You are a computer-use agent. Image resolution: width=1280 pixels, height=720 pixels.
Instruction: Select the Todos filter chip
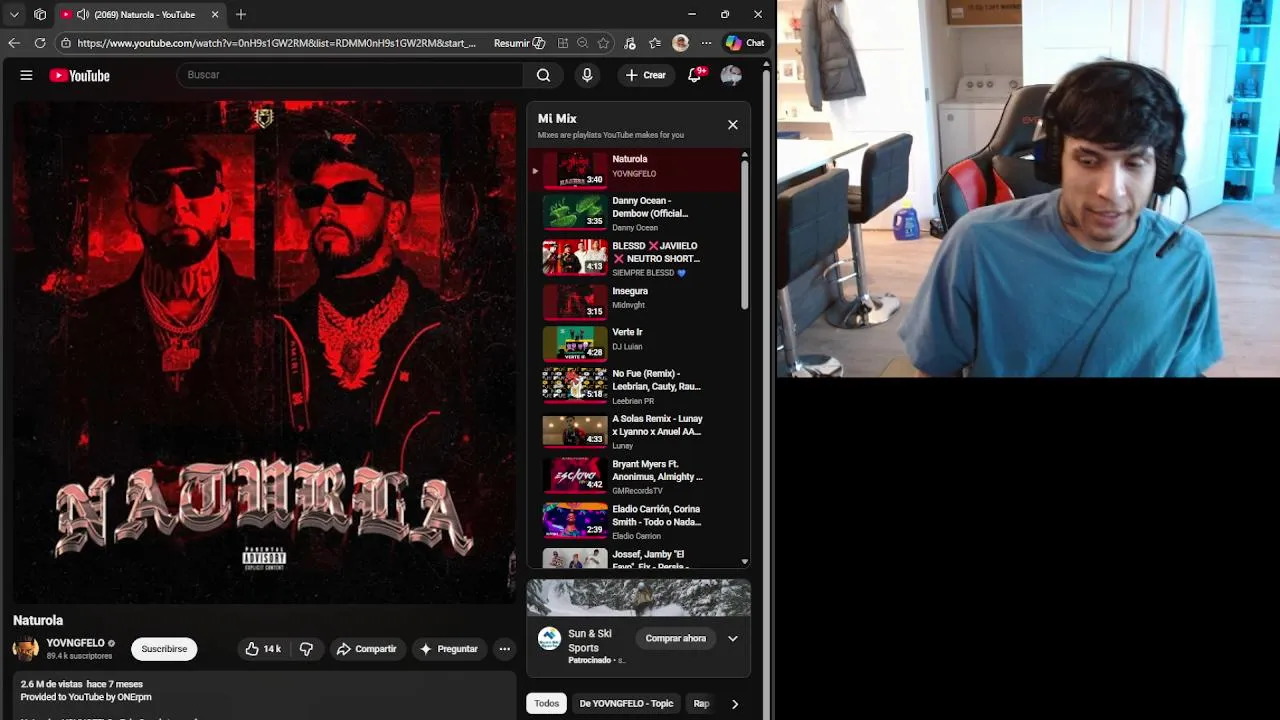(547, 703)
